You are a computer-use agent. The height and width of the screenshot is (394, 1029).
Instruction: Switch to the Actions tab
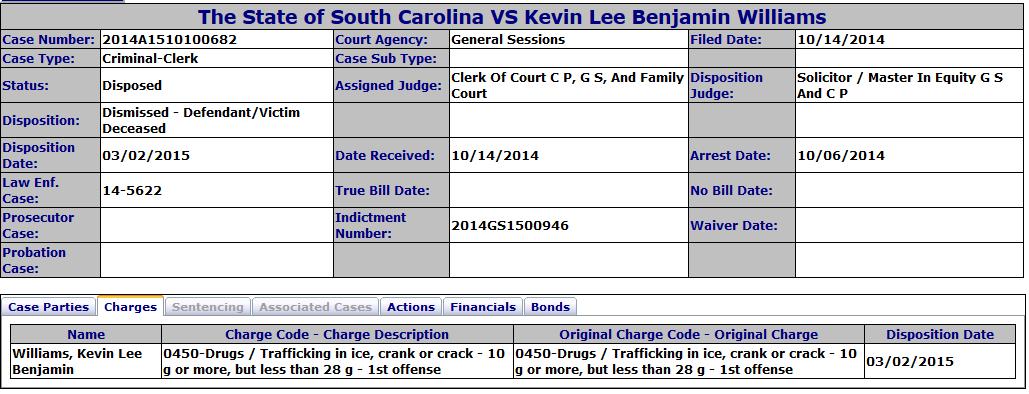point(411,307)
